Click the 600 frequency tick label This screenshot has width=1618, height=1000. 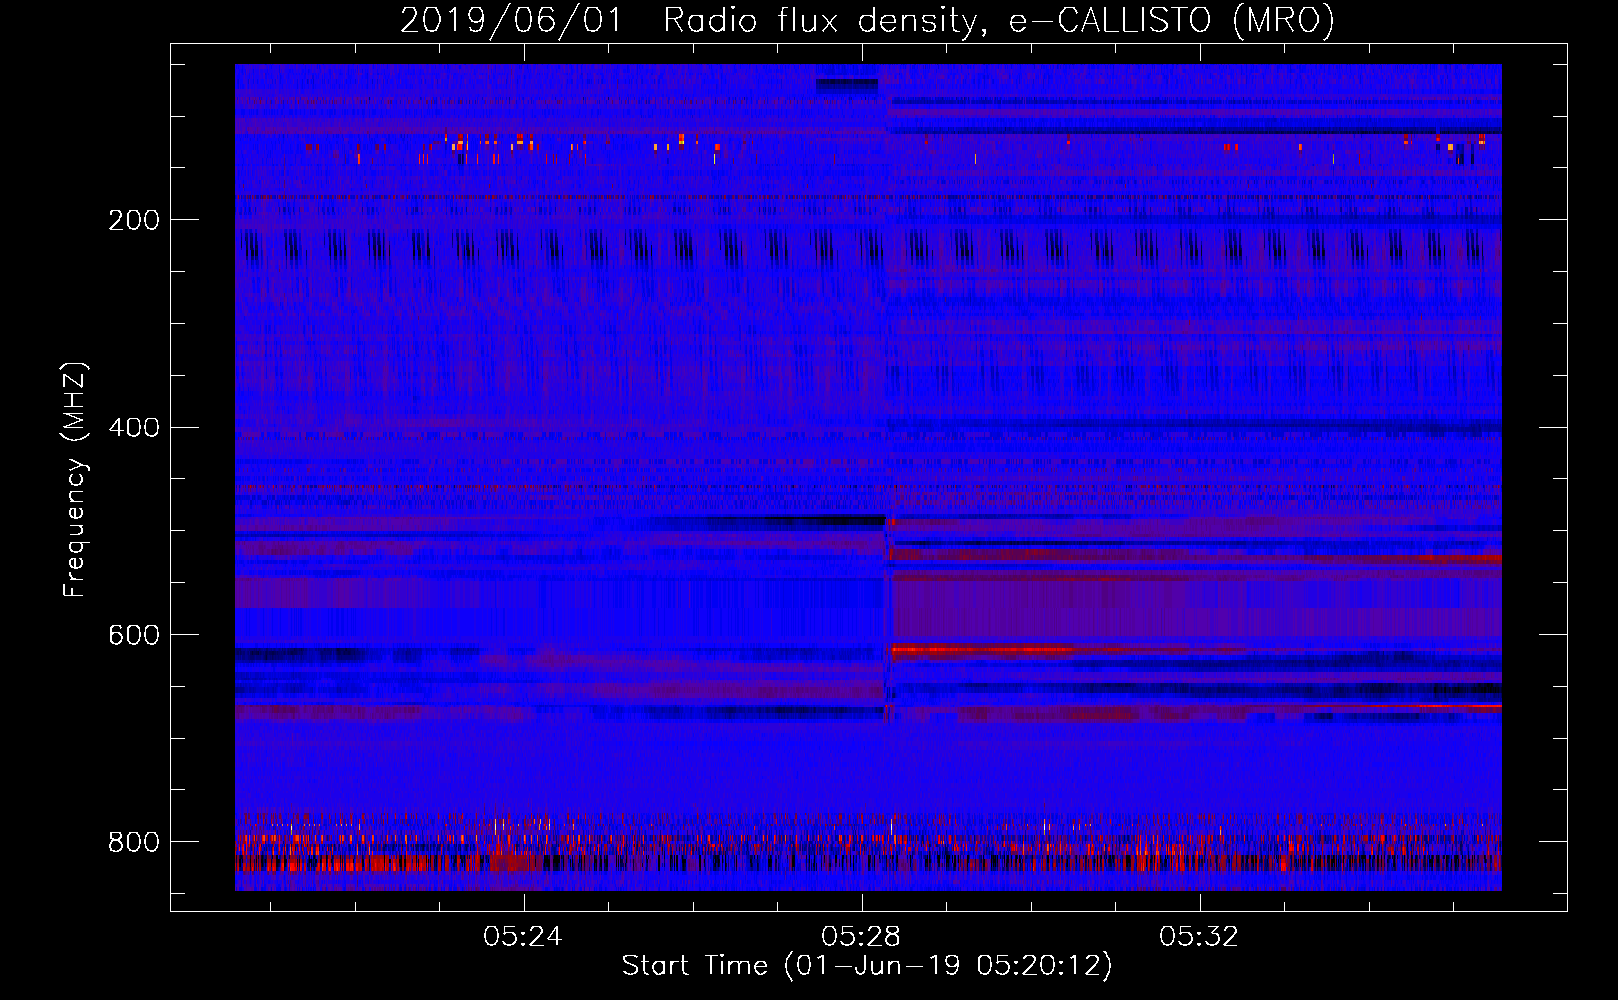pyautogui.click(x=134, y=635)
